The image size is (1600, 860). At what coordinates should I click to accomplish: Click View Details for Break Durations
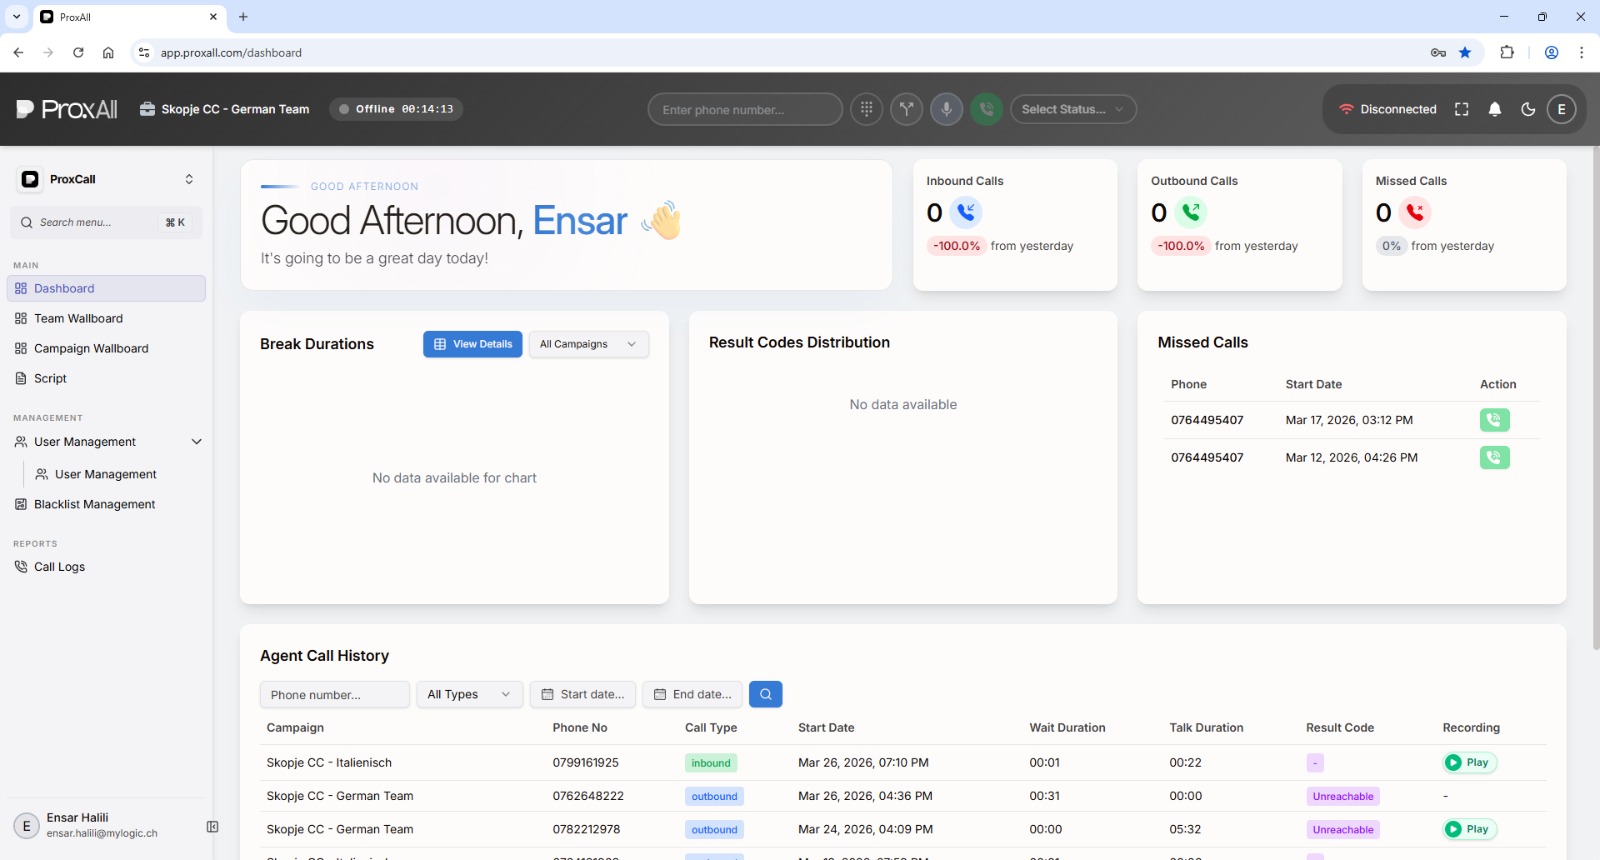click(x=472, y=344)
